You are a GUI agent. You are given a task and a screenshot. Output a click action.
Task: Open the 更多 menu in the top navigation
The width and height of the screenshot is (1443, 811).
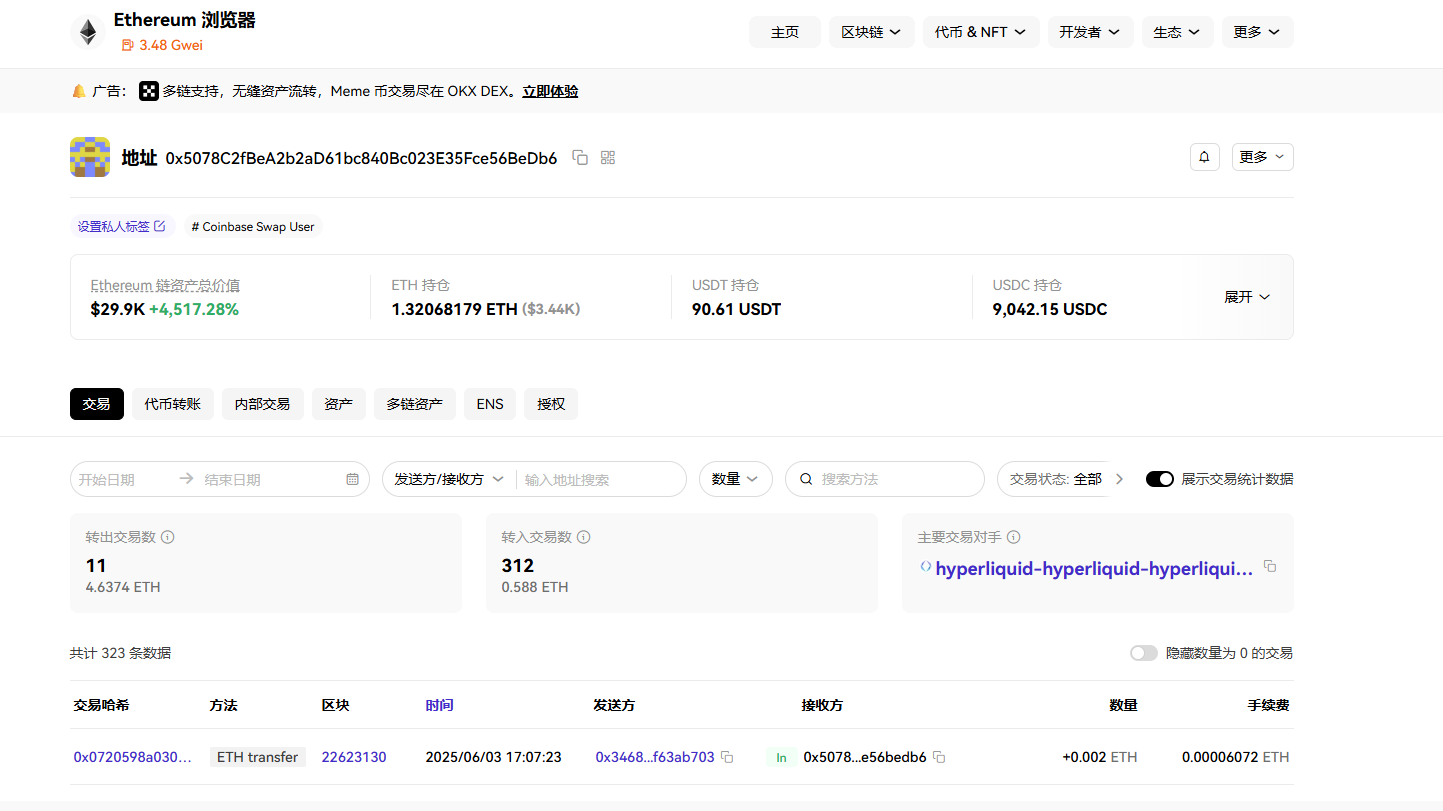click(1258, 32)
